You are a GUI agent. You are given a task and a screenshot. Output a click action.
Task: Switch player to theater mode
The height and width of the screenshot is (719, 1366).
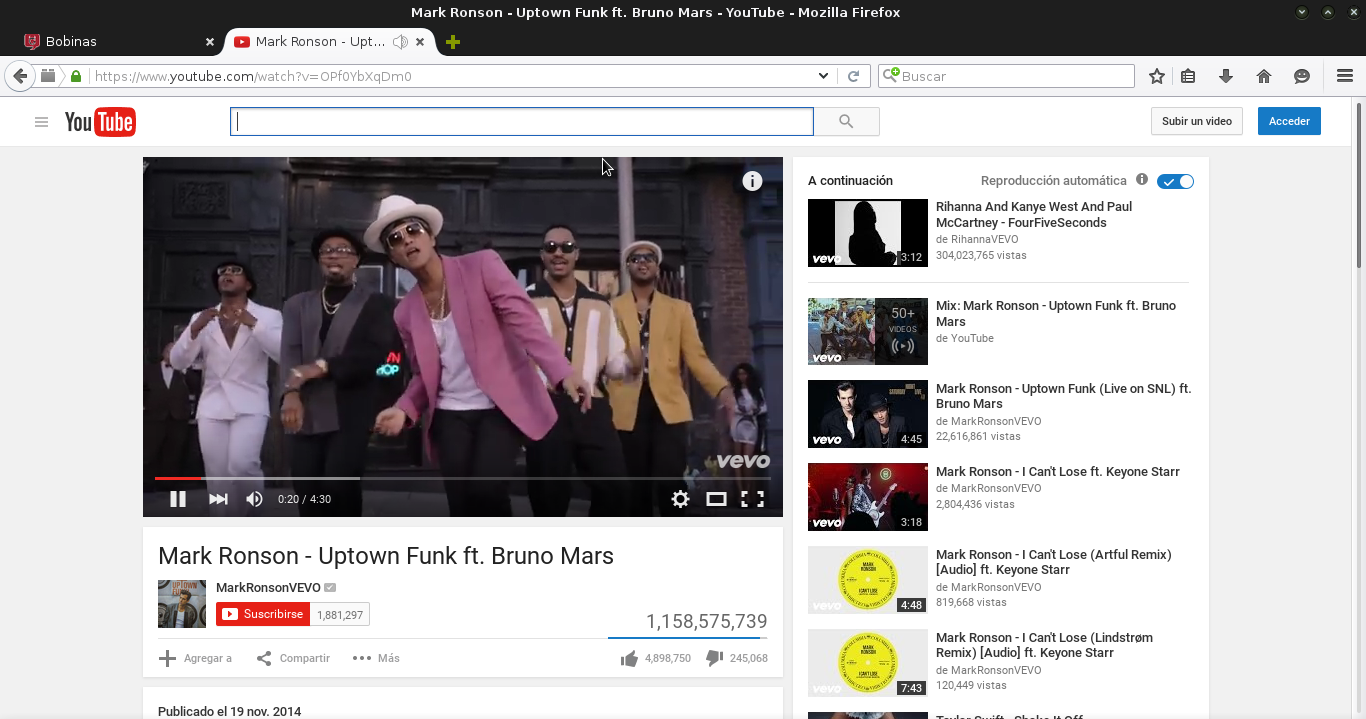(716, 499)
